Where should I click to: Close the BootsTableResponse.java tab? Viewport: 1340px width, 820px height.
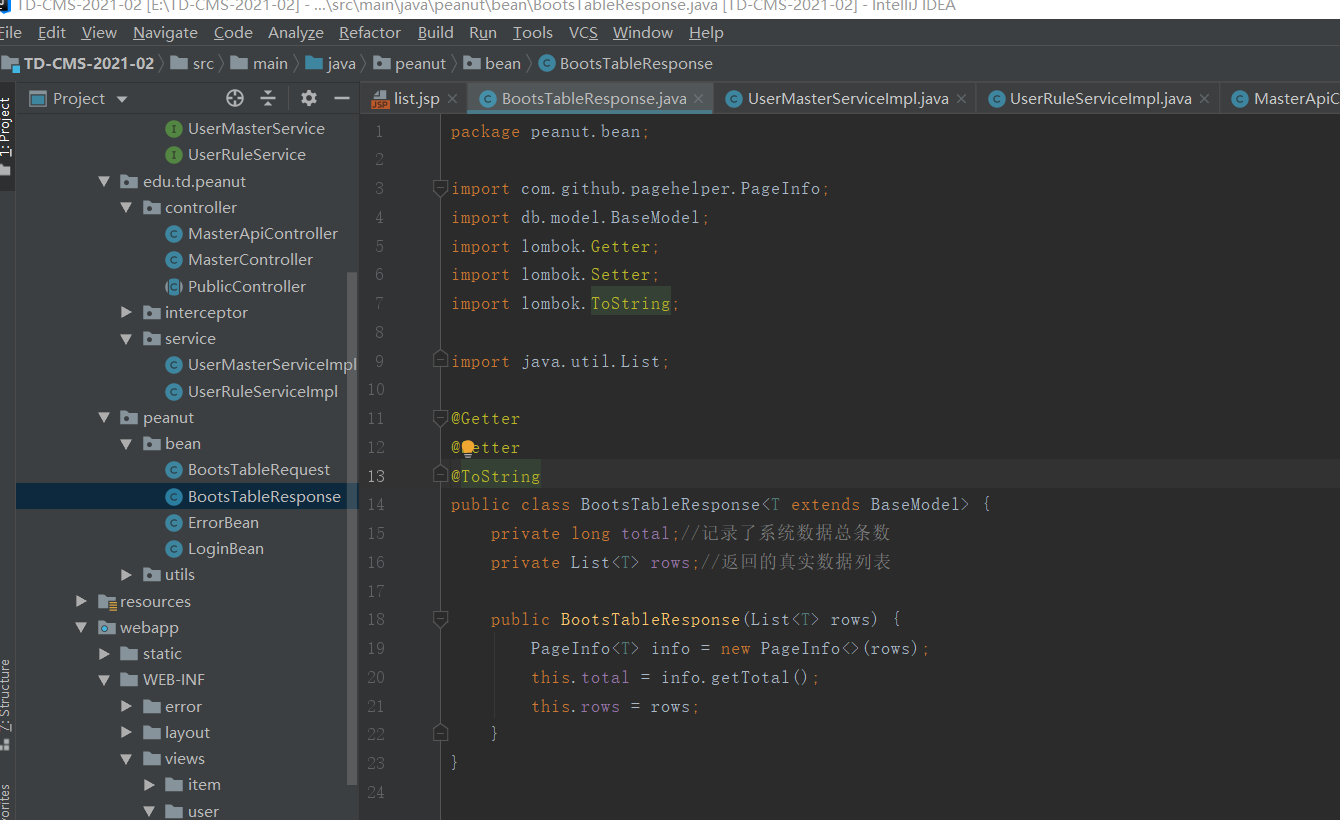699,98
